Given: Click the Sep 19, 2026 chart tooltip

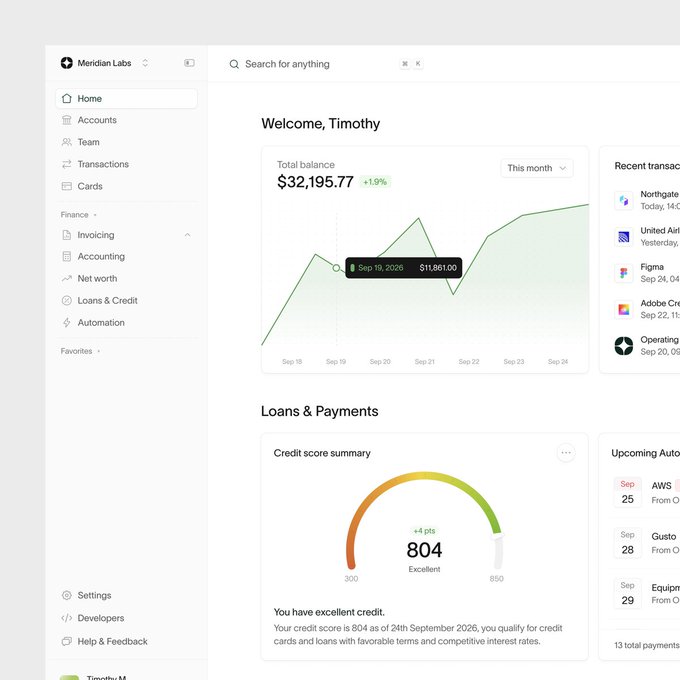Looking at the screenshot, I should click(x=404, y=268).
